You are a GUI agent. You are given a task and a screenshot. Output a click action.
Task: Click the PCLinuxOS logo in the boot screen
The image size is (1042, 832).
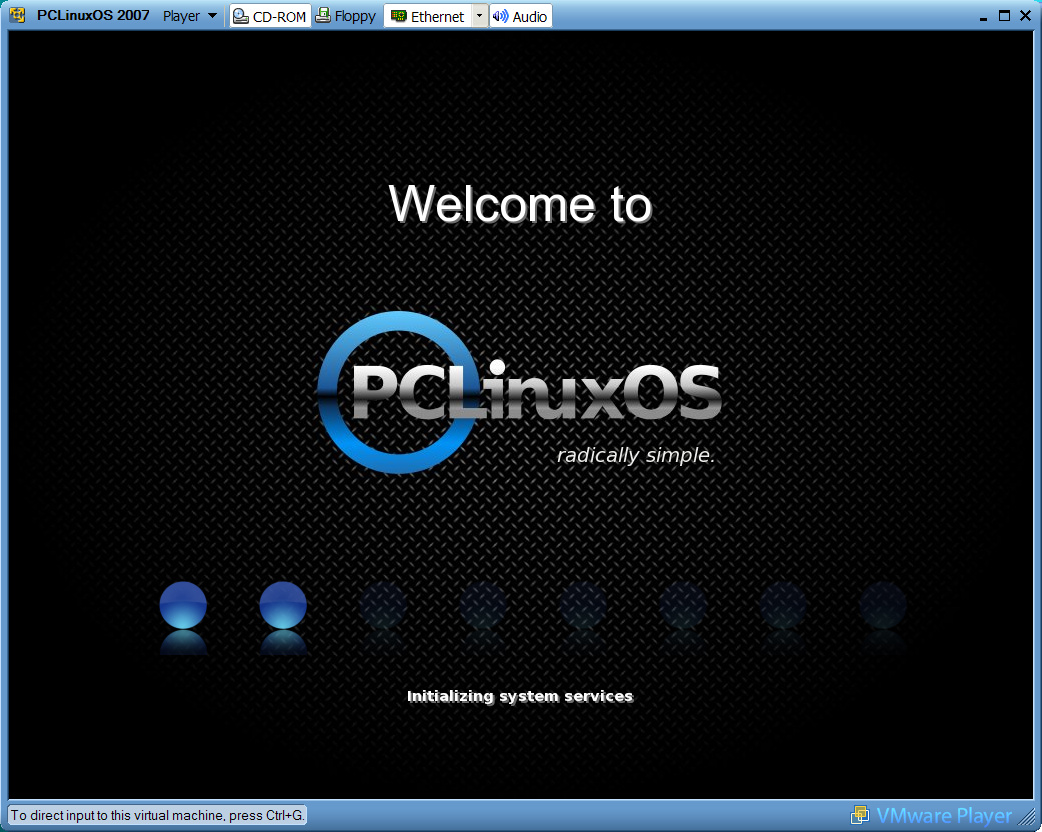(520, 392)
